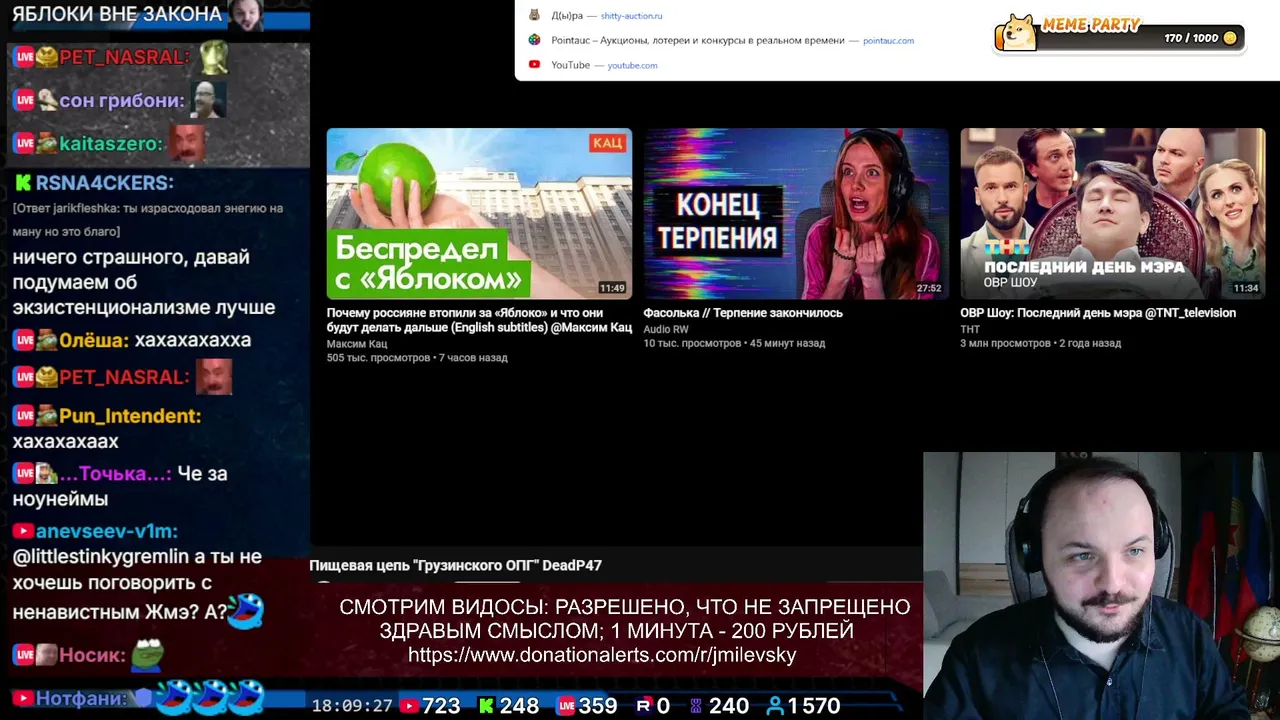Click the kaitaszero username in chat
The width and height of the screenshot is (1280, 720).
point(111,144)
